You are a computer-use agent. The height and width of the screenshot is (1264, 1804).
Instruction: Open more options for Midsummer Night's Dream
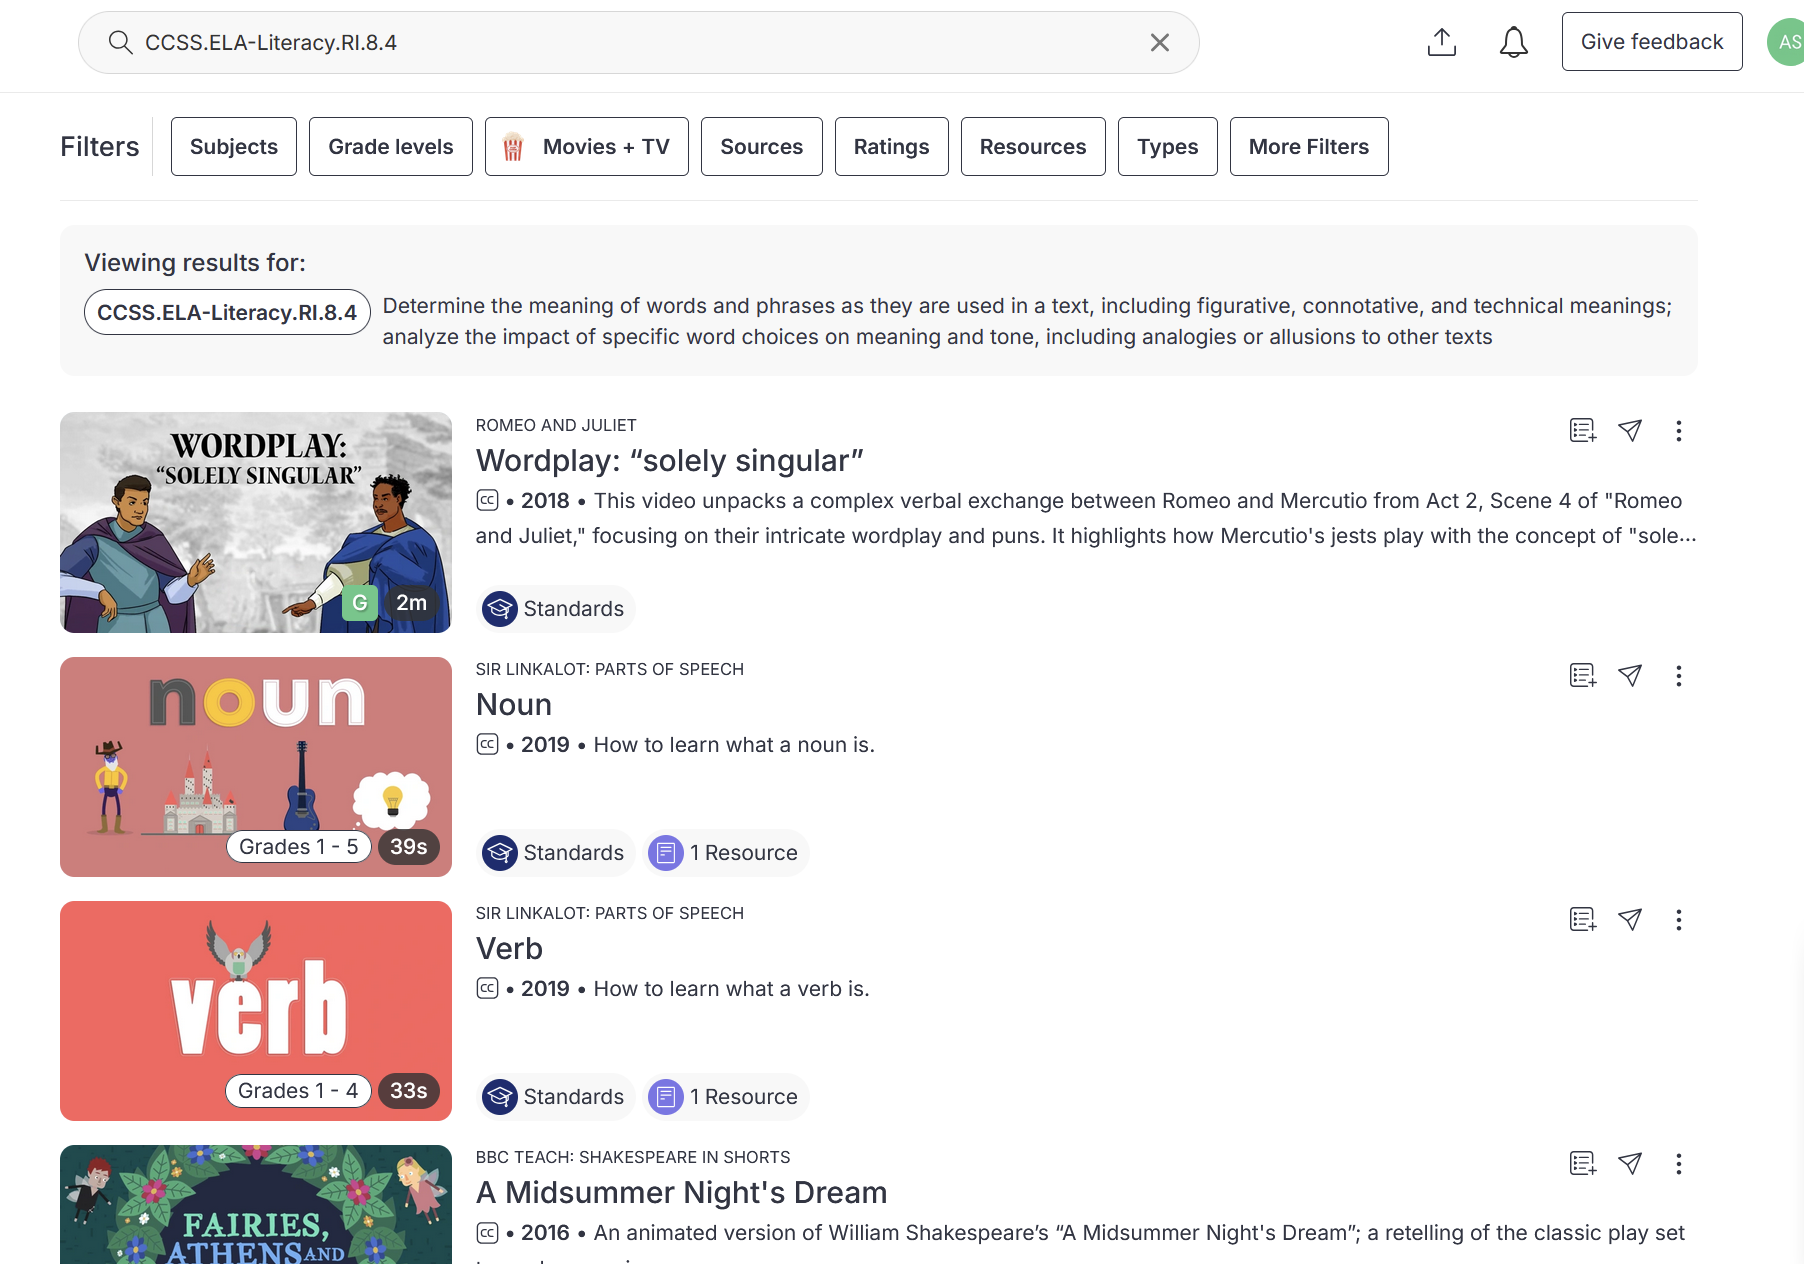click(x=1678, y=1163)
